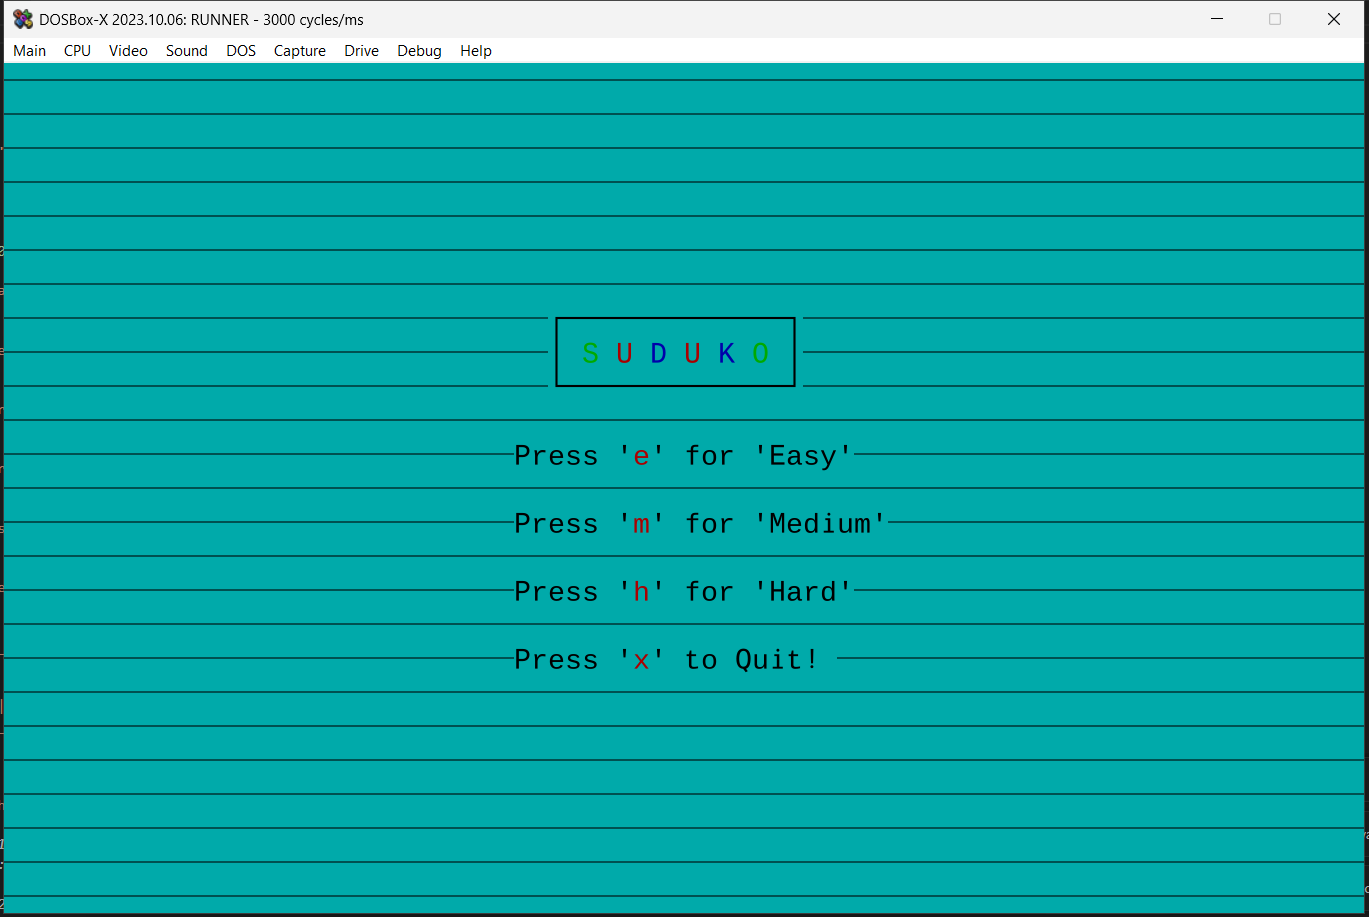Screen dimensions: 1369x917
Task: Click the 'Medium' difficulty option
Action: 697,523
